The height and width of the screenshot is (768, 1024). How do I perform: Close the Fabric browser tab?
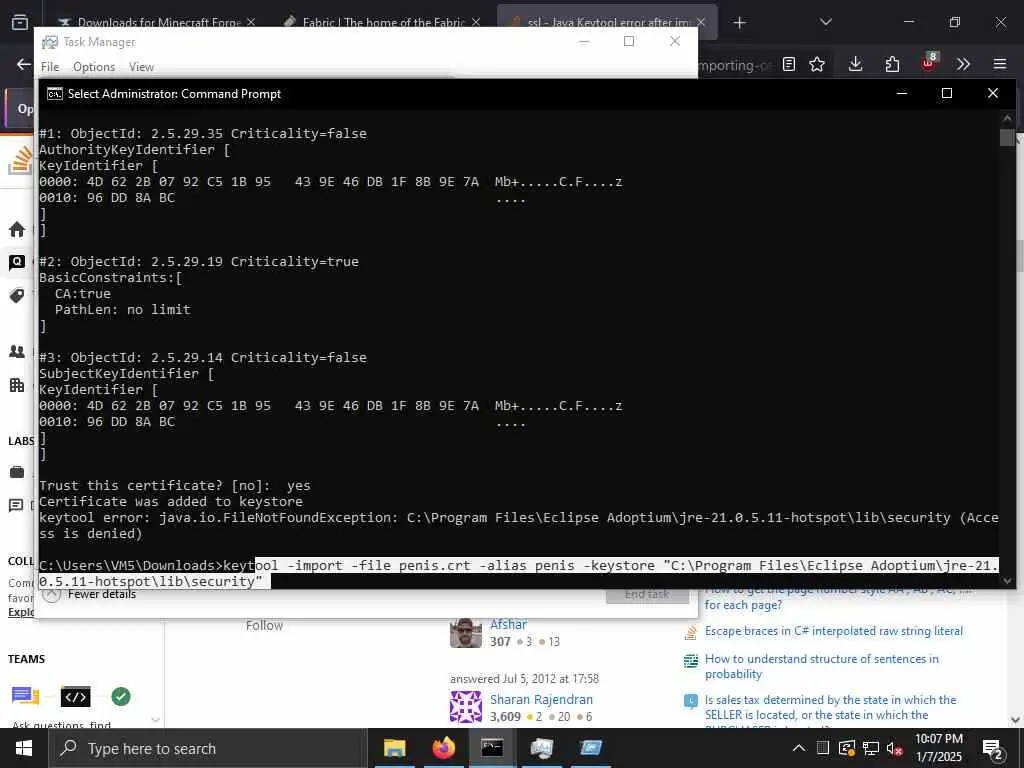click(x=476, y=22)
